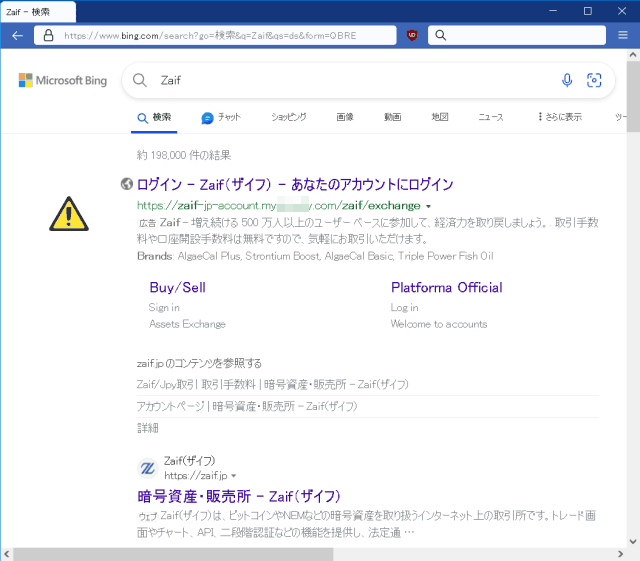Switch to the 地図 maps tab
The width and height of the screenshot is (640, 561).
pos(440,117)
